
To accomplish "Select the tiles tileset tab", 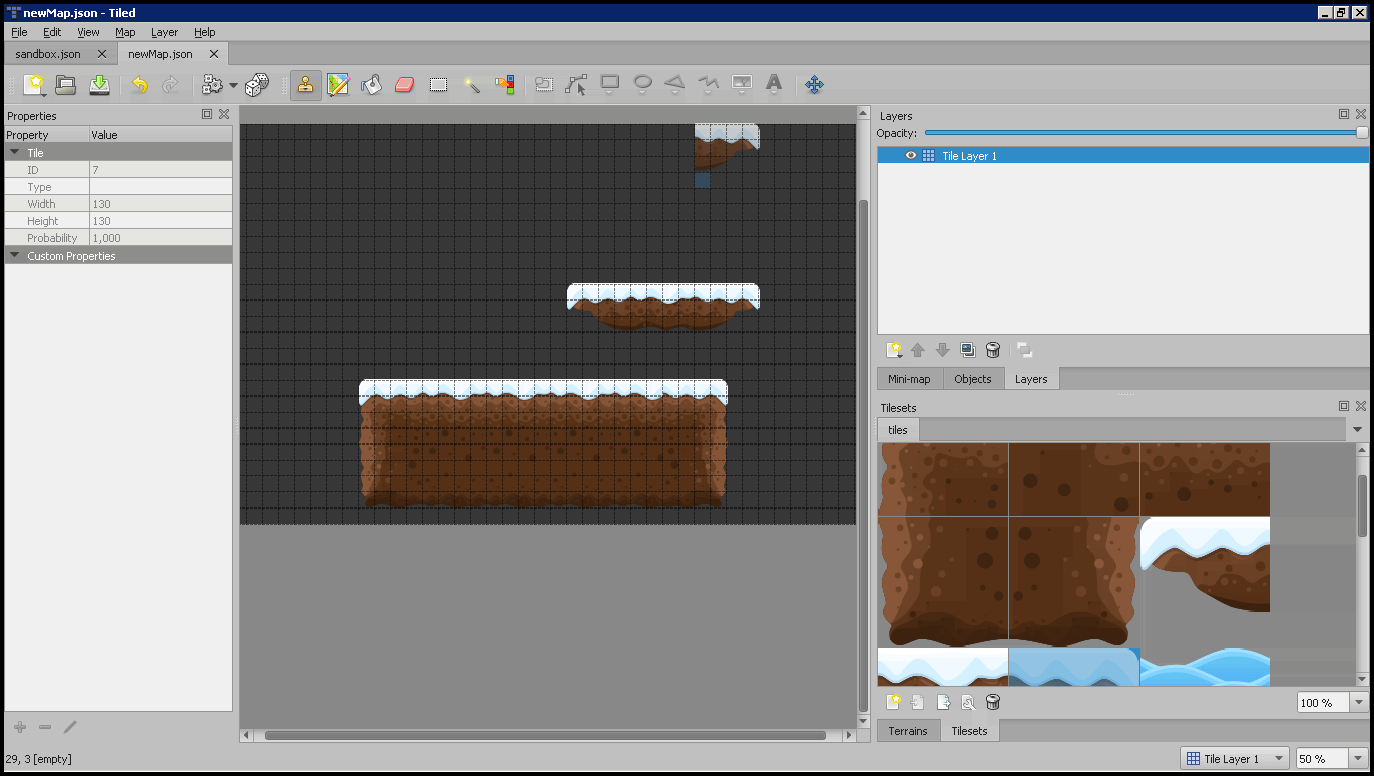I will (898, 430).
